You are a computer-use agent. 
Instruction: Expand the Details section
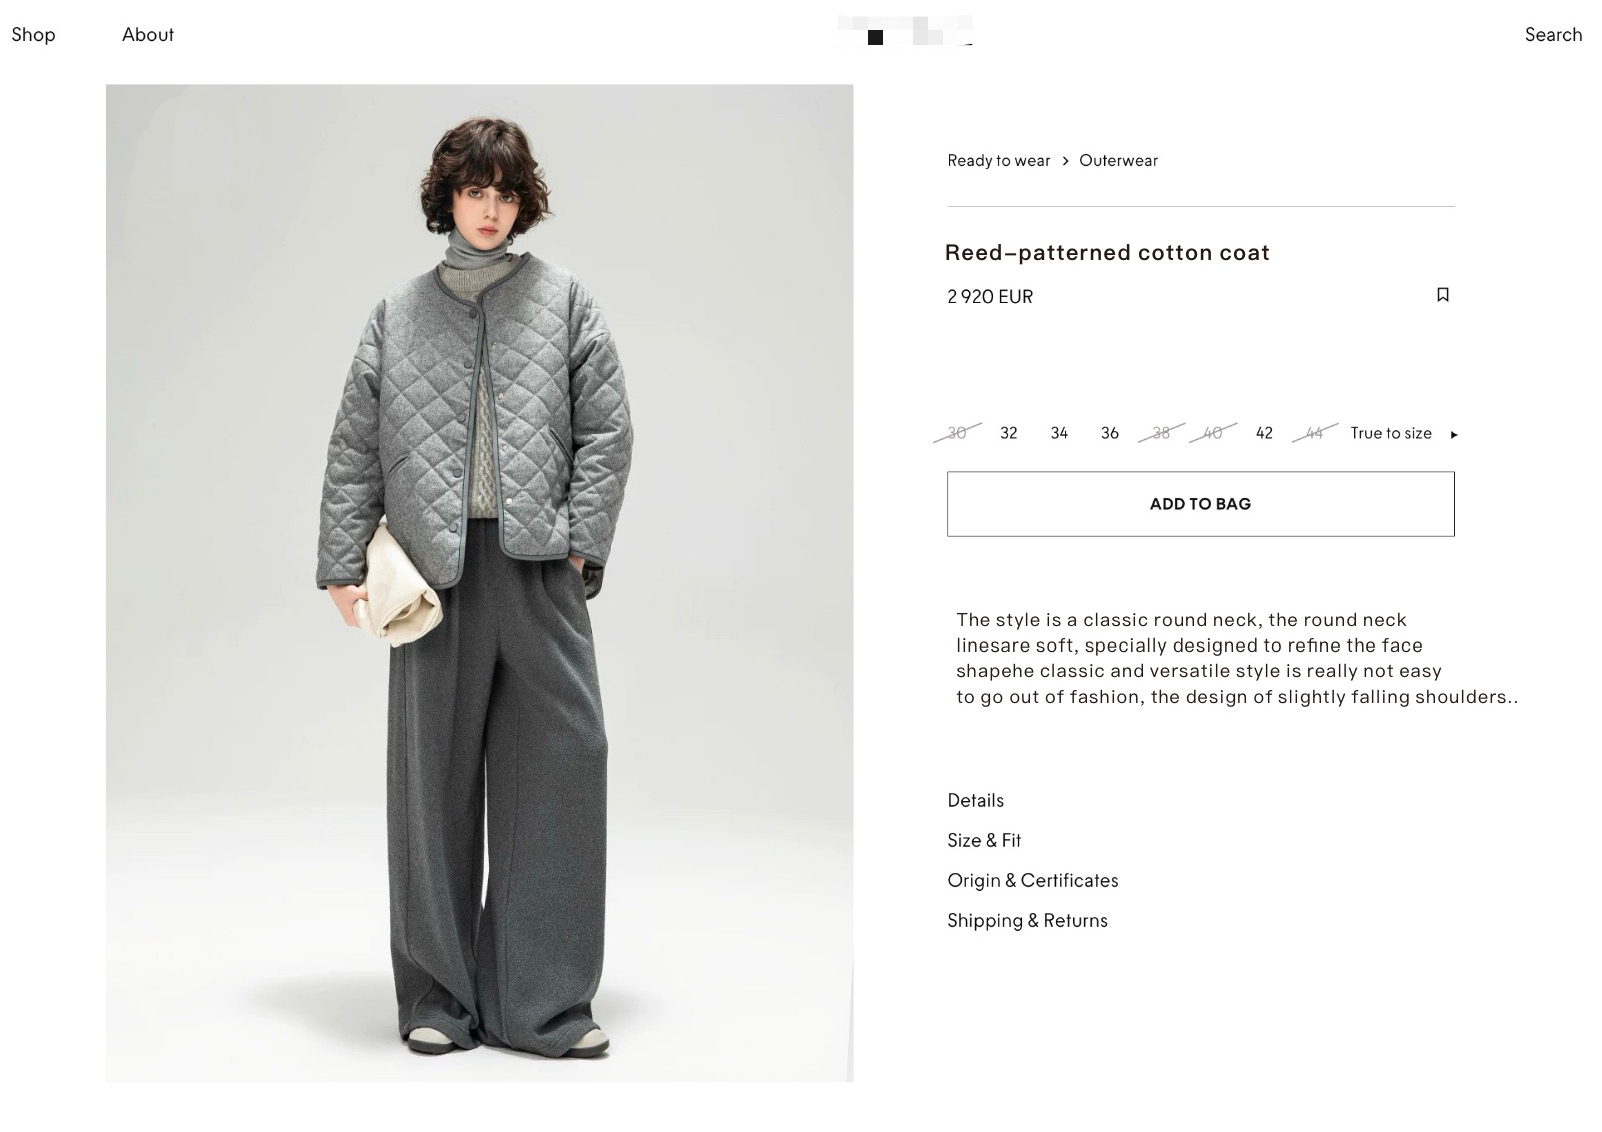point(975,800)
